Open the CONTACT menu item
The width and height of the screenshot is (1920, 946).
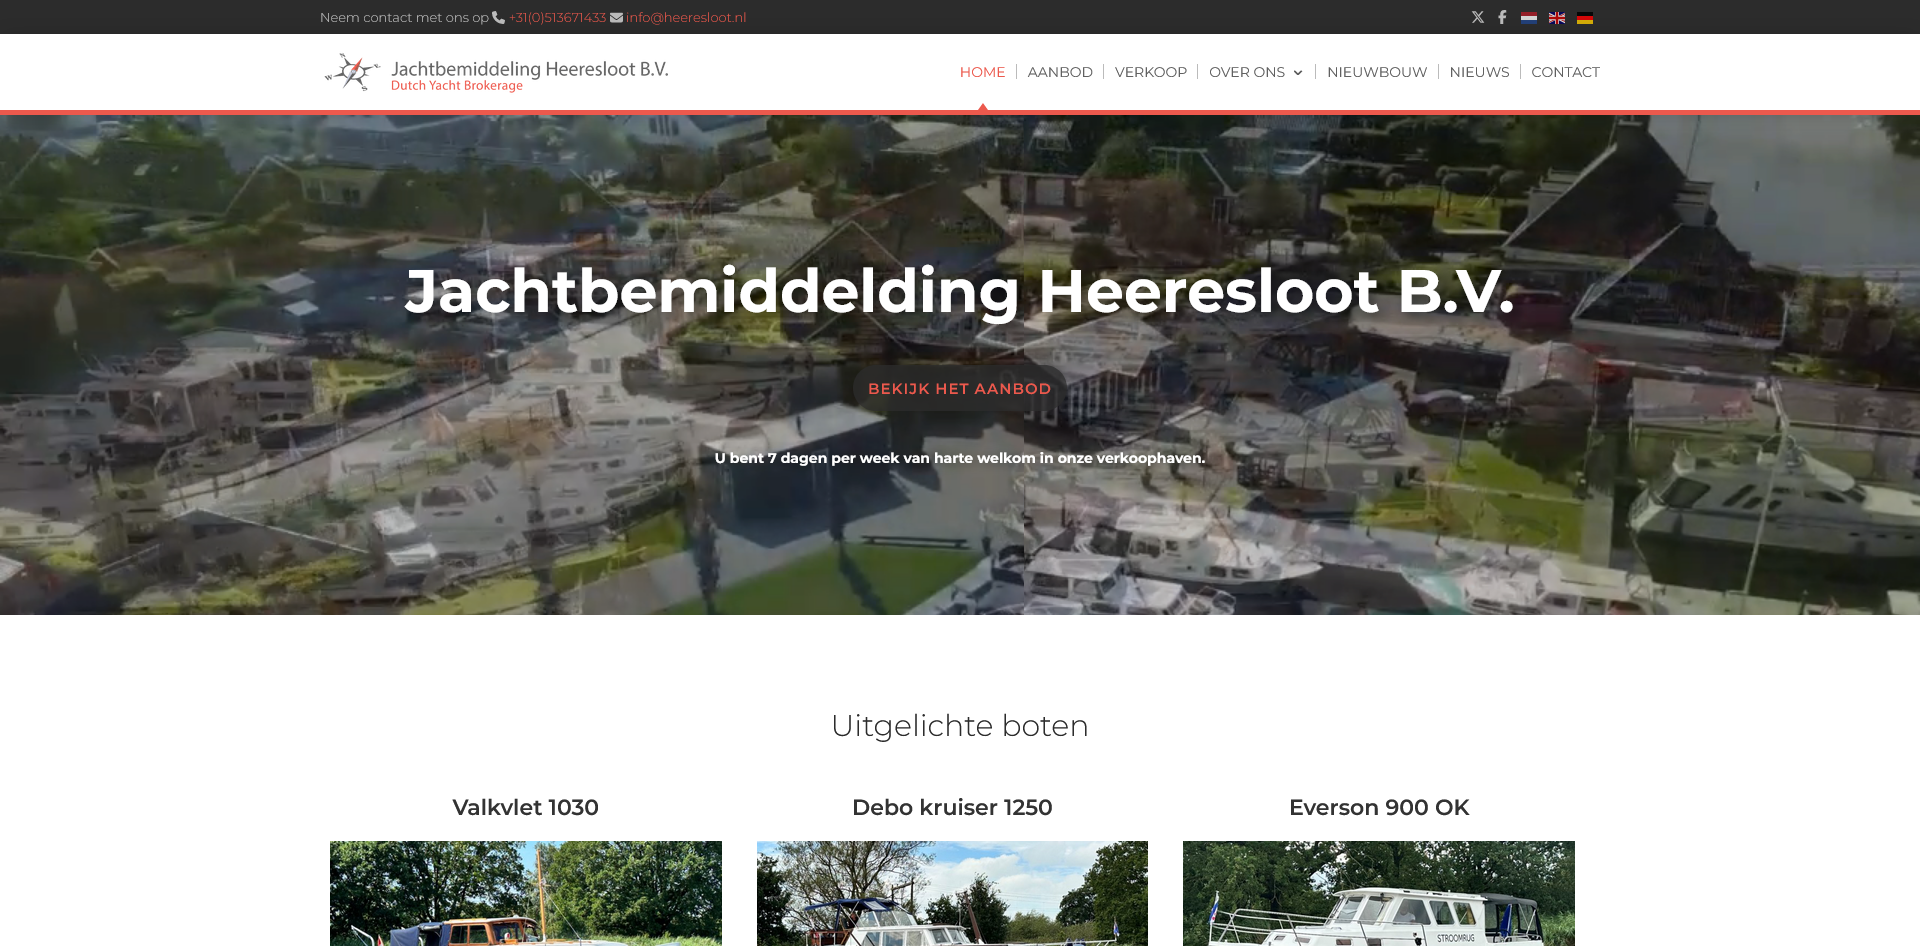coord(1565,72)
